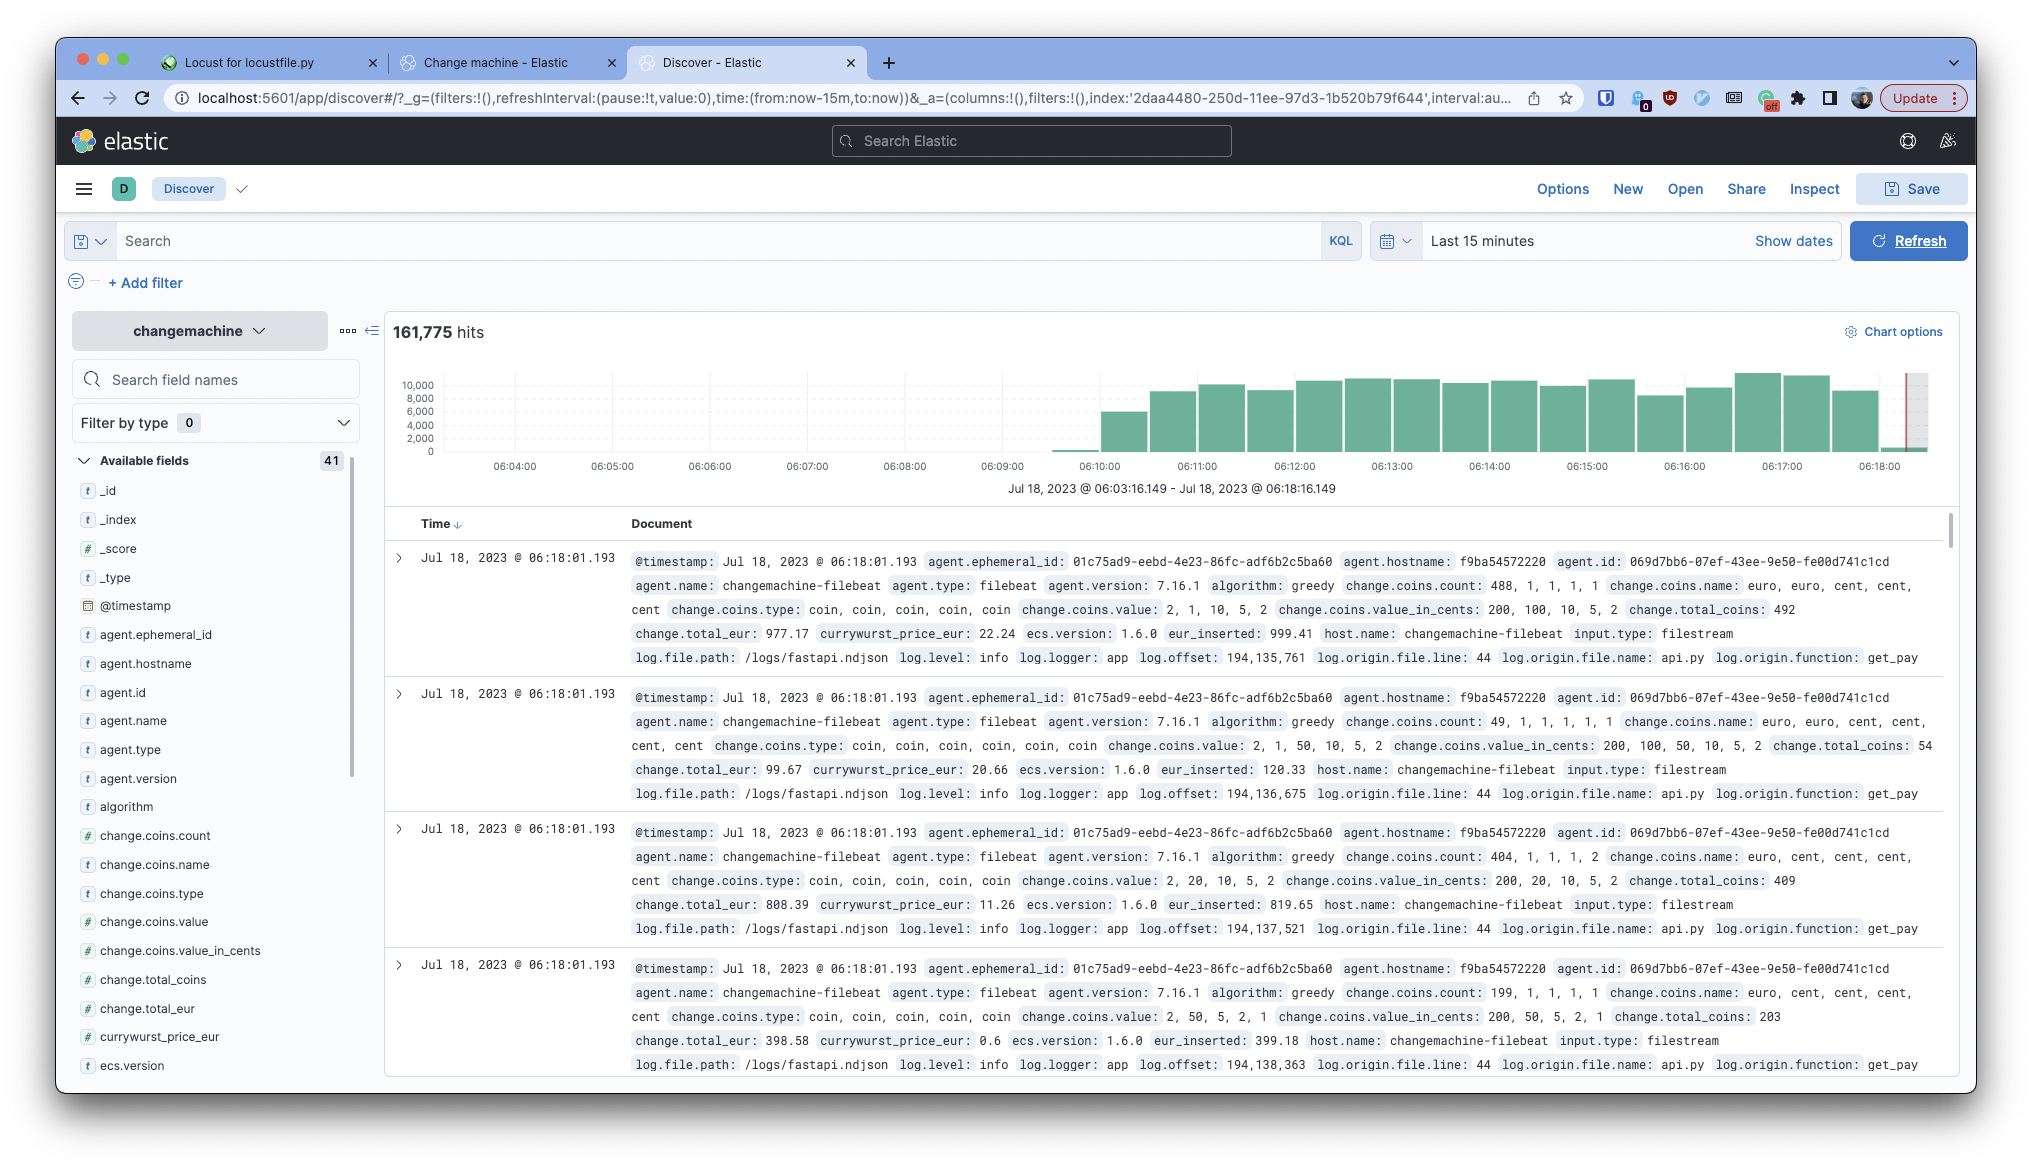Select the agent.hostname field

[145, 664]
